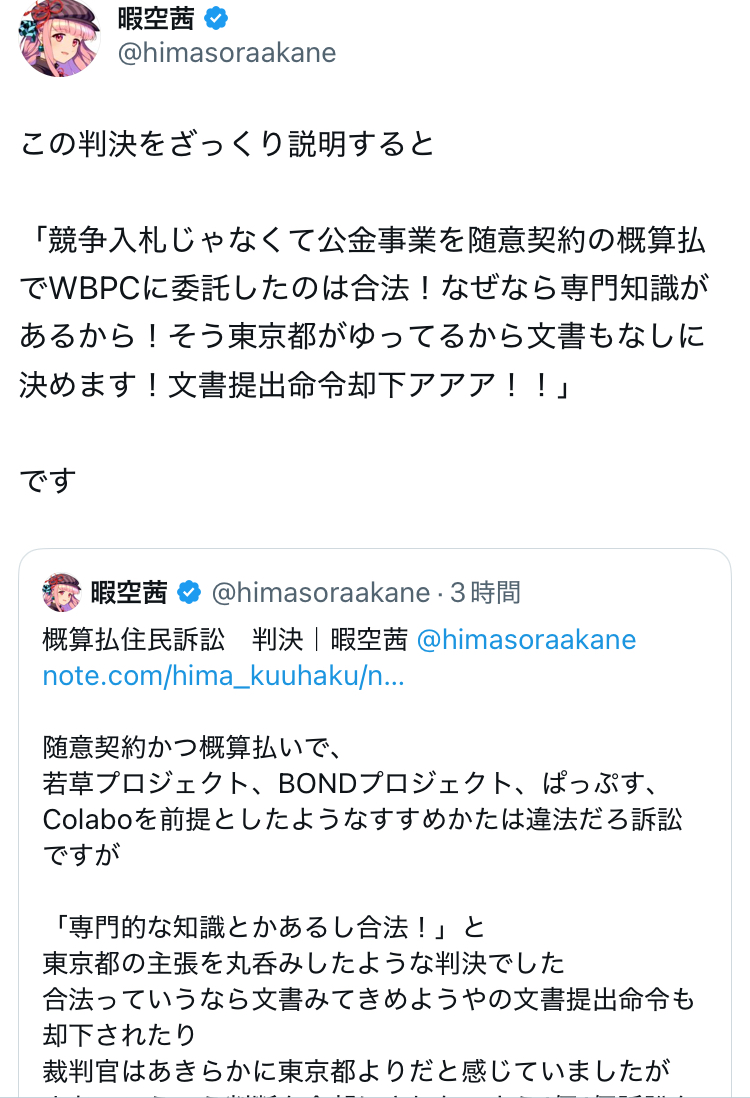Click the gray @himasoraakane handle under the top name
Viewport: 750px width, 1098px height.
tap(226, 53)
